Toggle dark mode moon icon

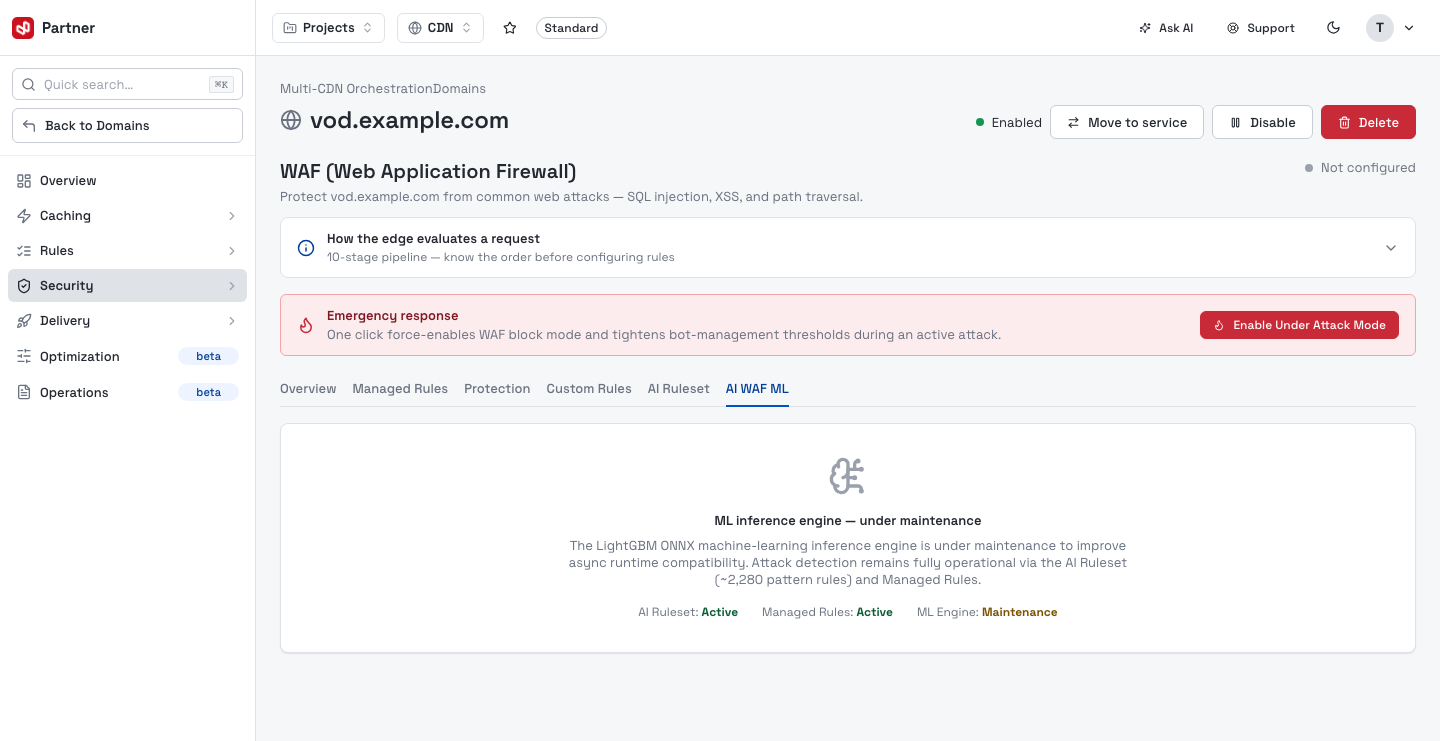click(x=1333, y=28)
